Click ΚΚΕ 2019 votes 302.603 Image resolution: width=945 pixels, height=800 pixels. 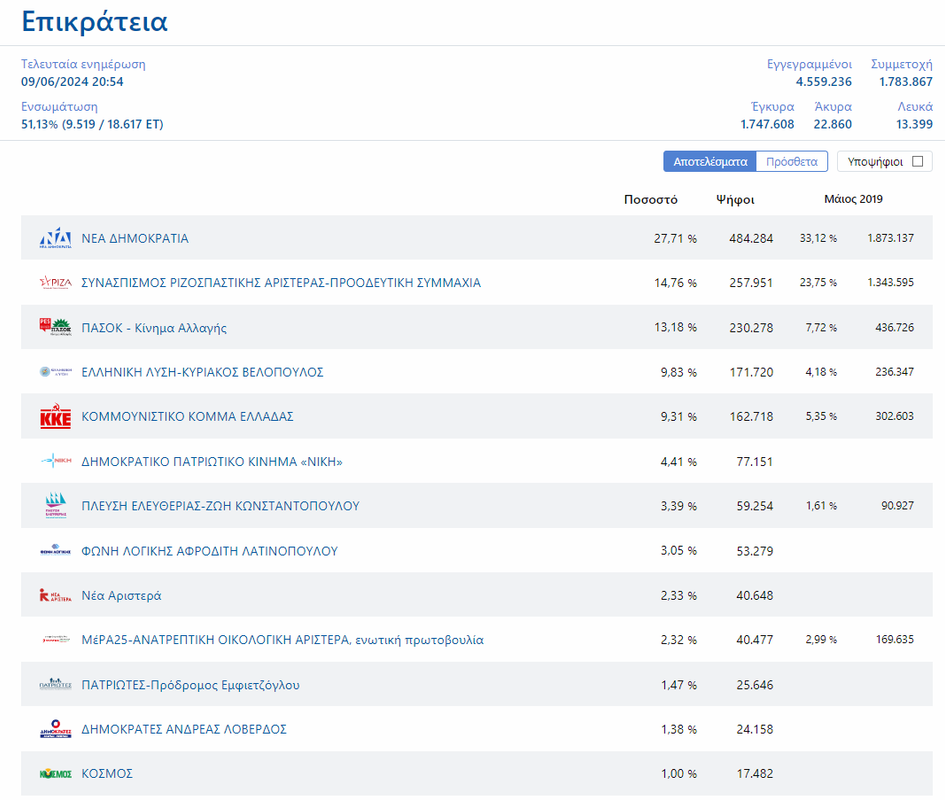894,416
